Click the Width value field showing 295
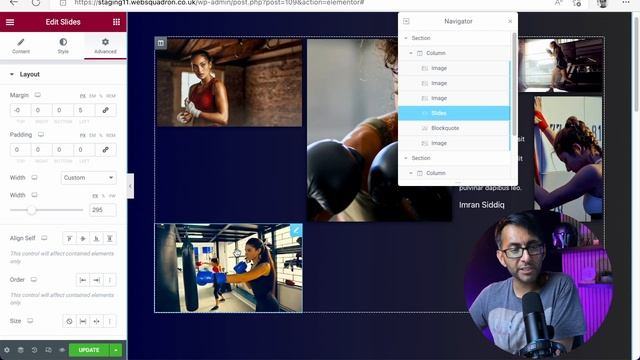 pos(103,210)
